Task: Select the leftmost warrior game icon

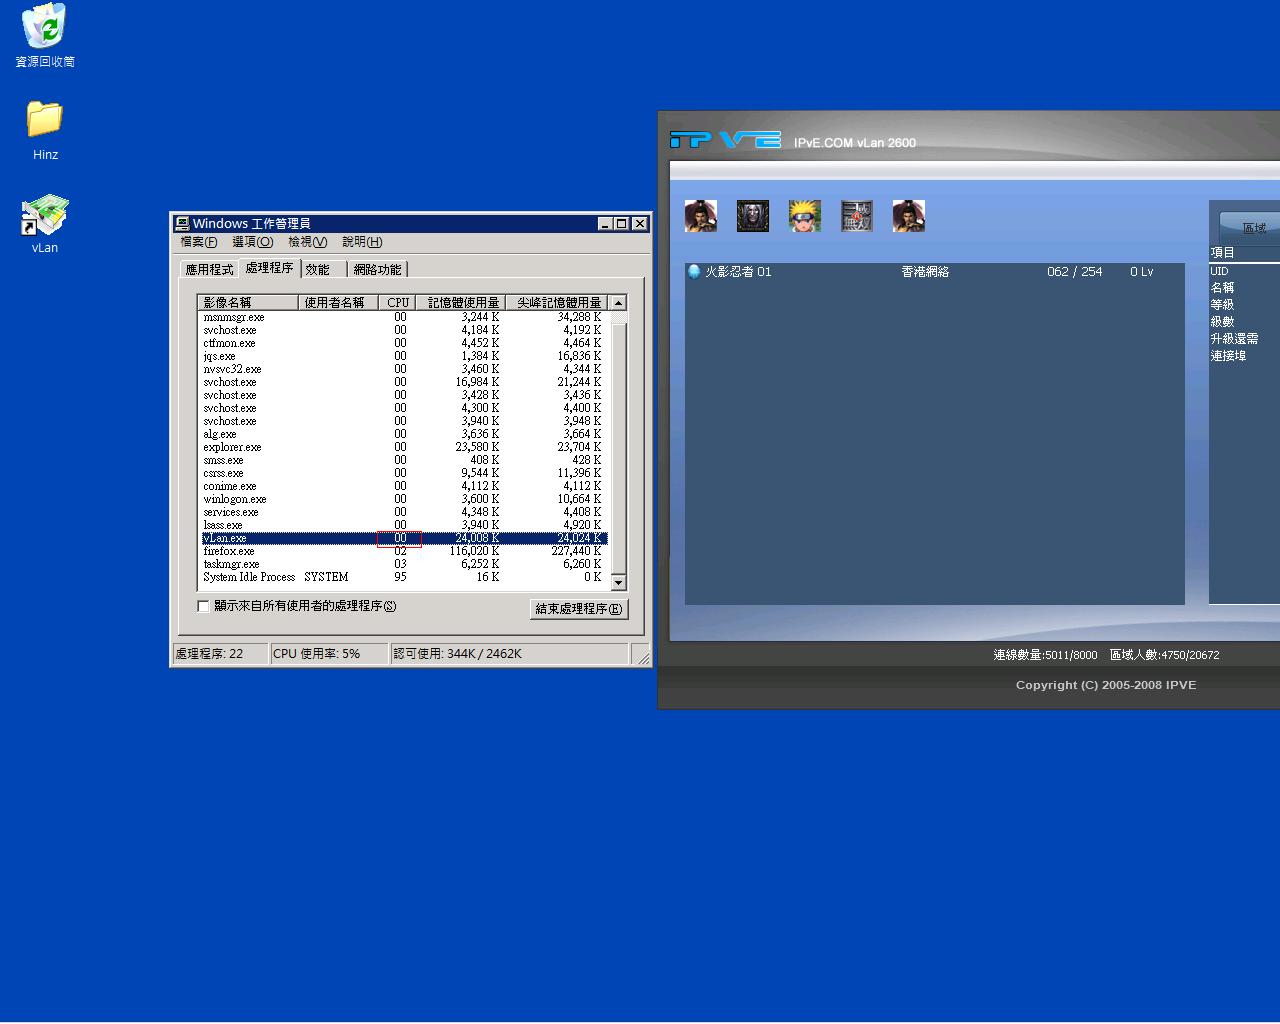Action: click(700, 216)
